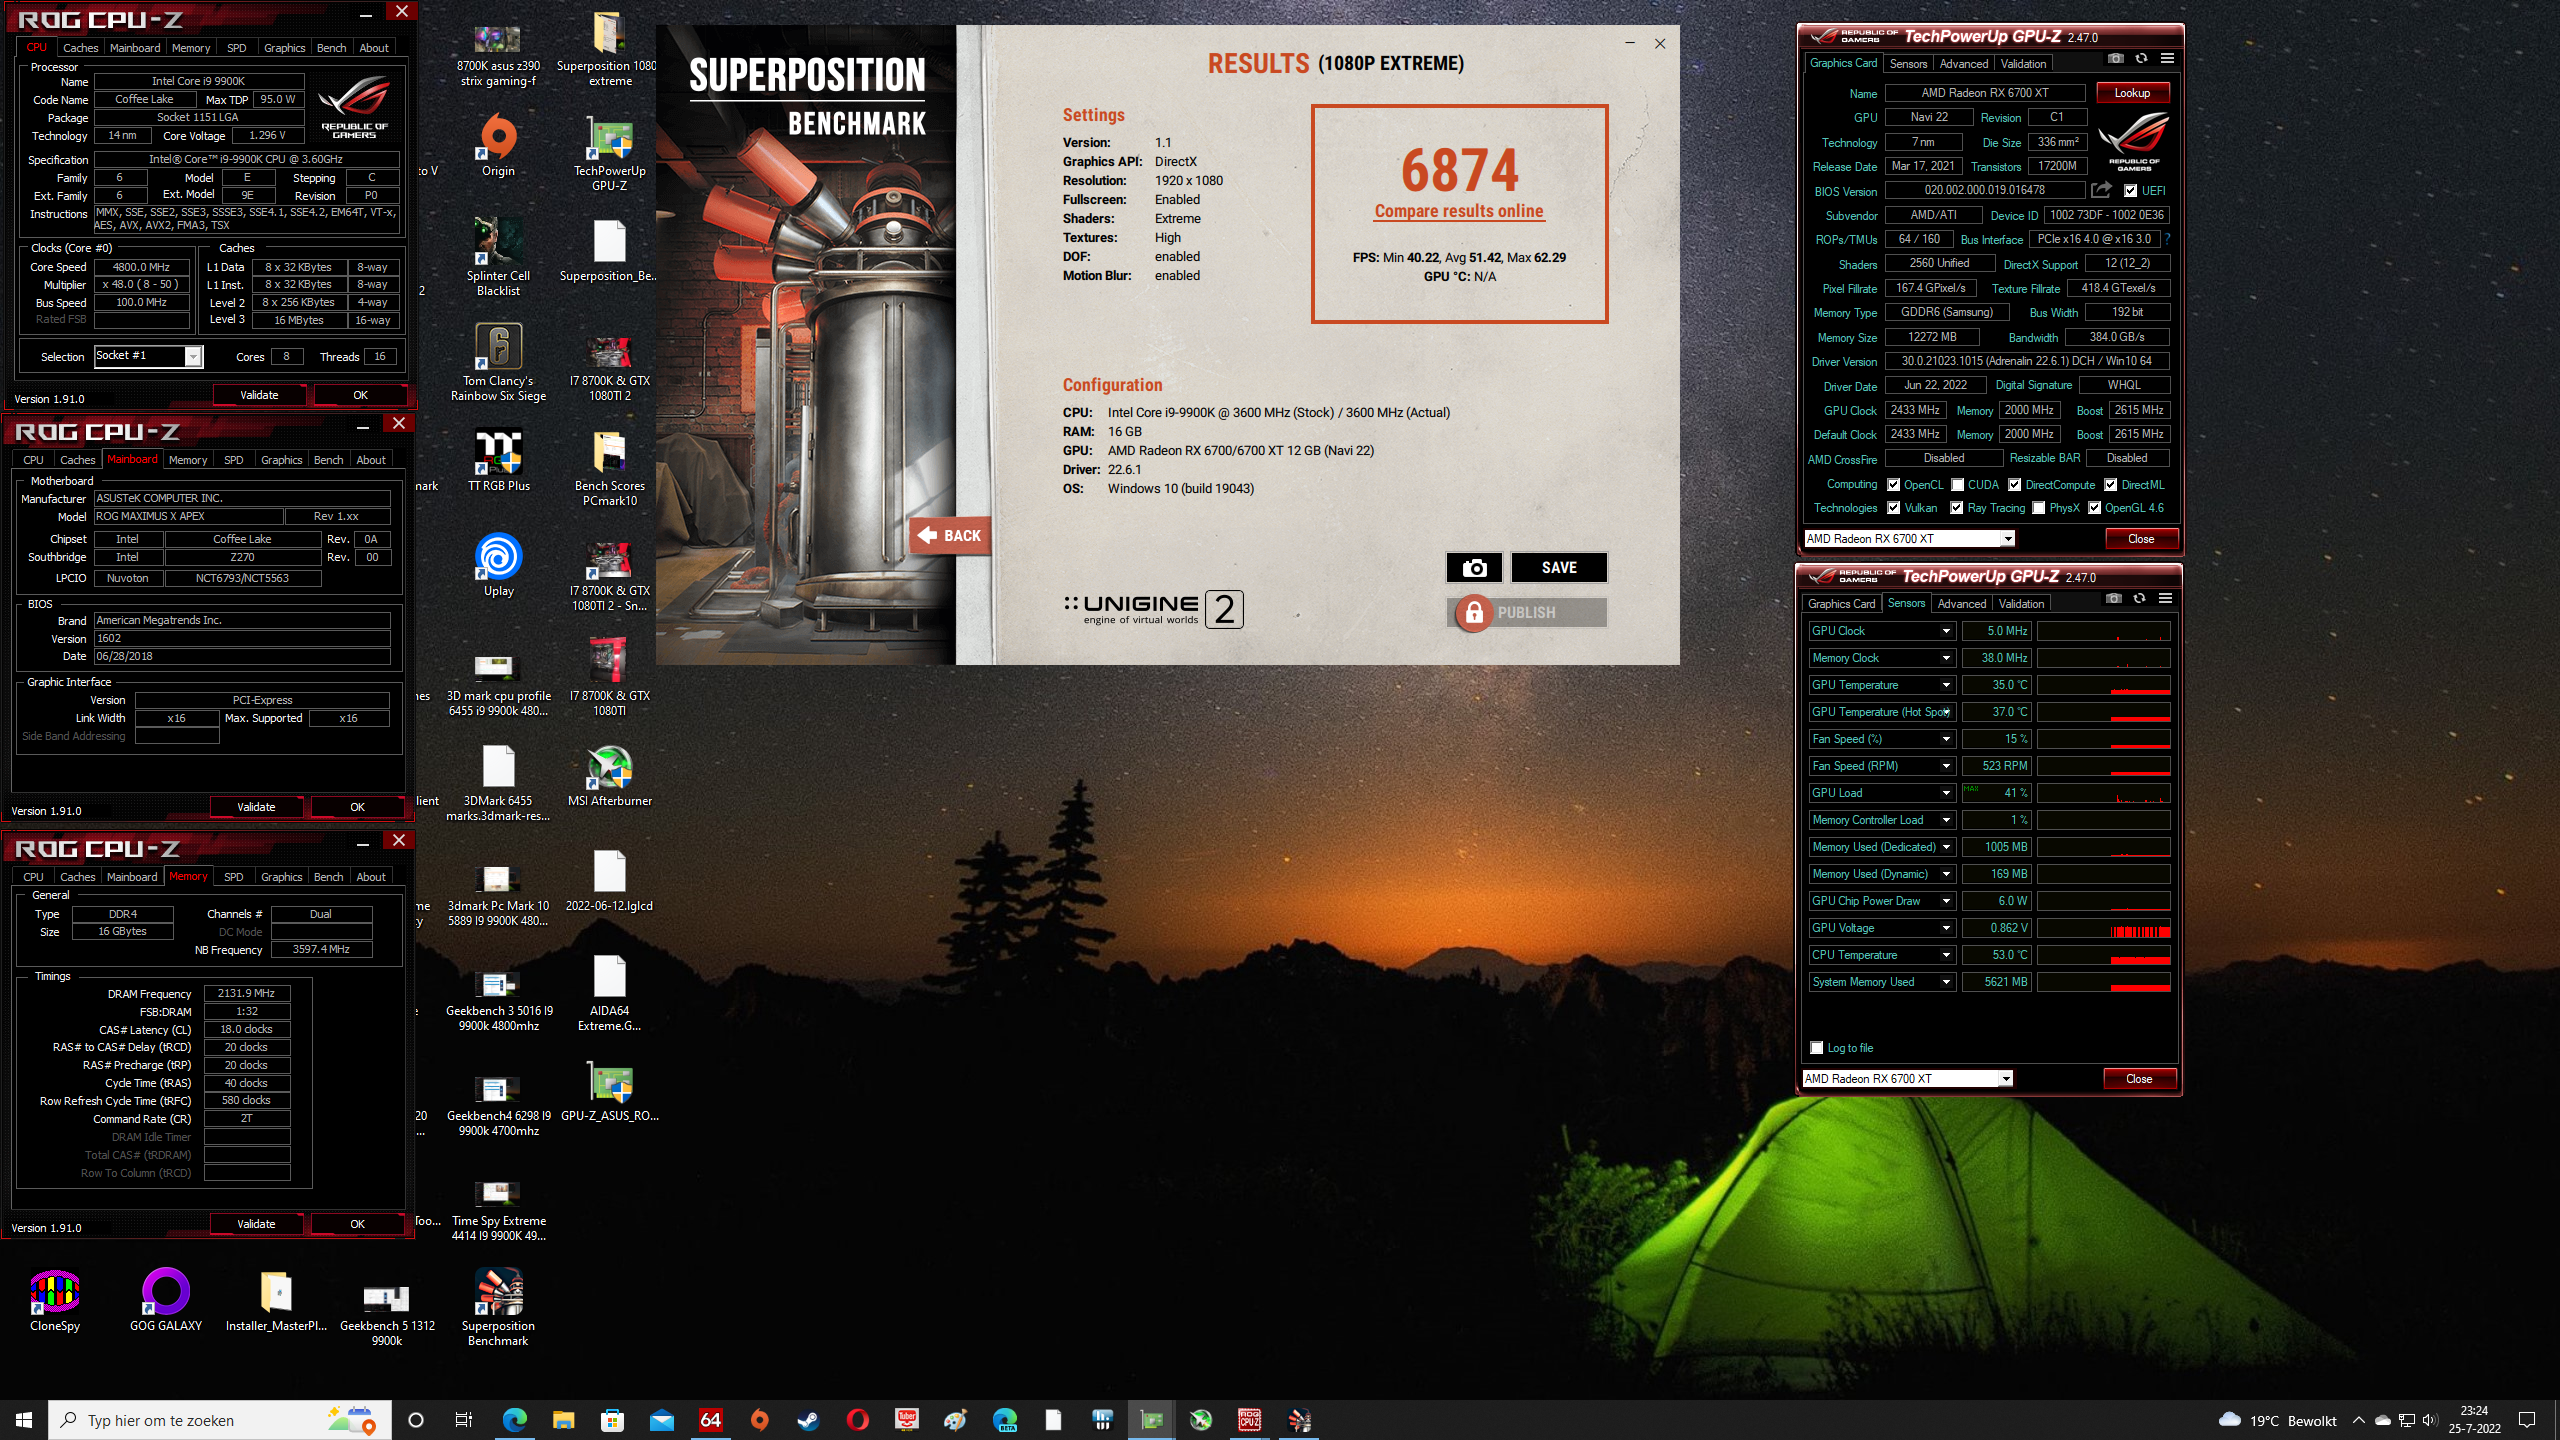Screen dimensions: 2560x1440
Task: Open GPU selector dropdown in GPU-Z Sensors window
Action: tap(2006, 1079)
